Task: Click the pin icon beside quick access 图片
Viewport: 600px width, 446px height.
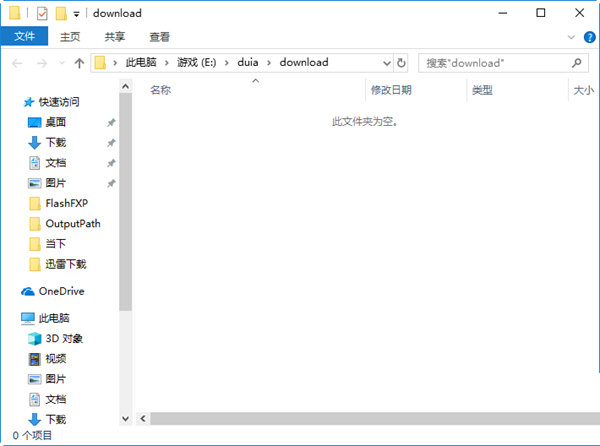Action: [x=111, y=184]
